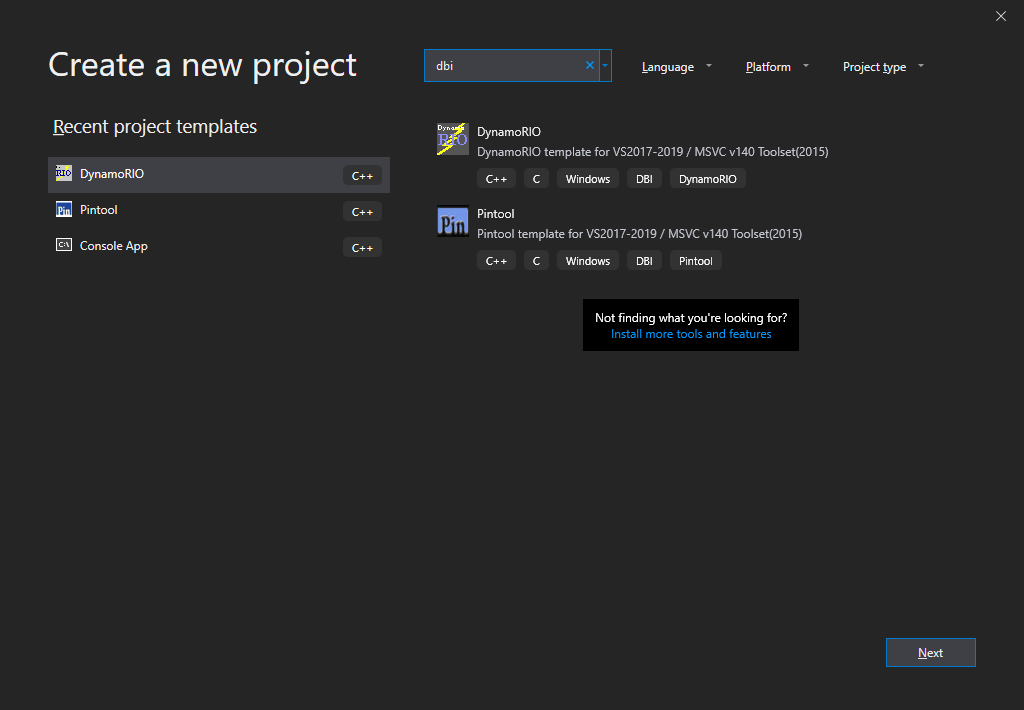Click DynamoRIO icon in recent templates

click(x=64, y=174)
